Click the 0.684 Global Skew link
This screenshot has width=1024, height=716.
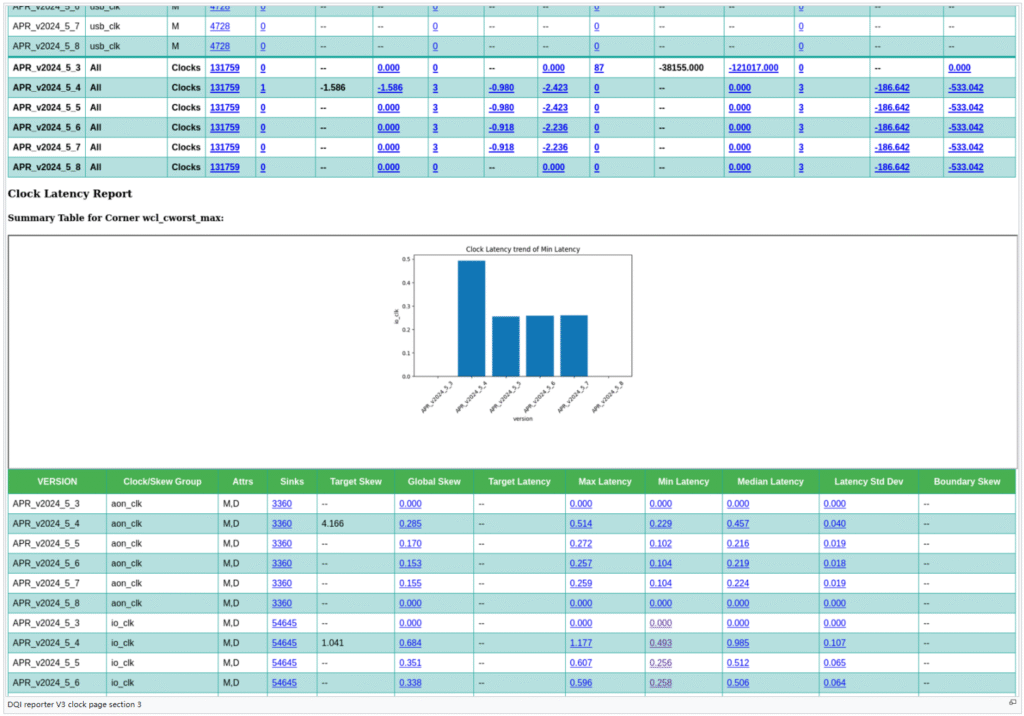410,642
